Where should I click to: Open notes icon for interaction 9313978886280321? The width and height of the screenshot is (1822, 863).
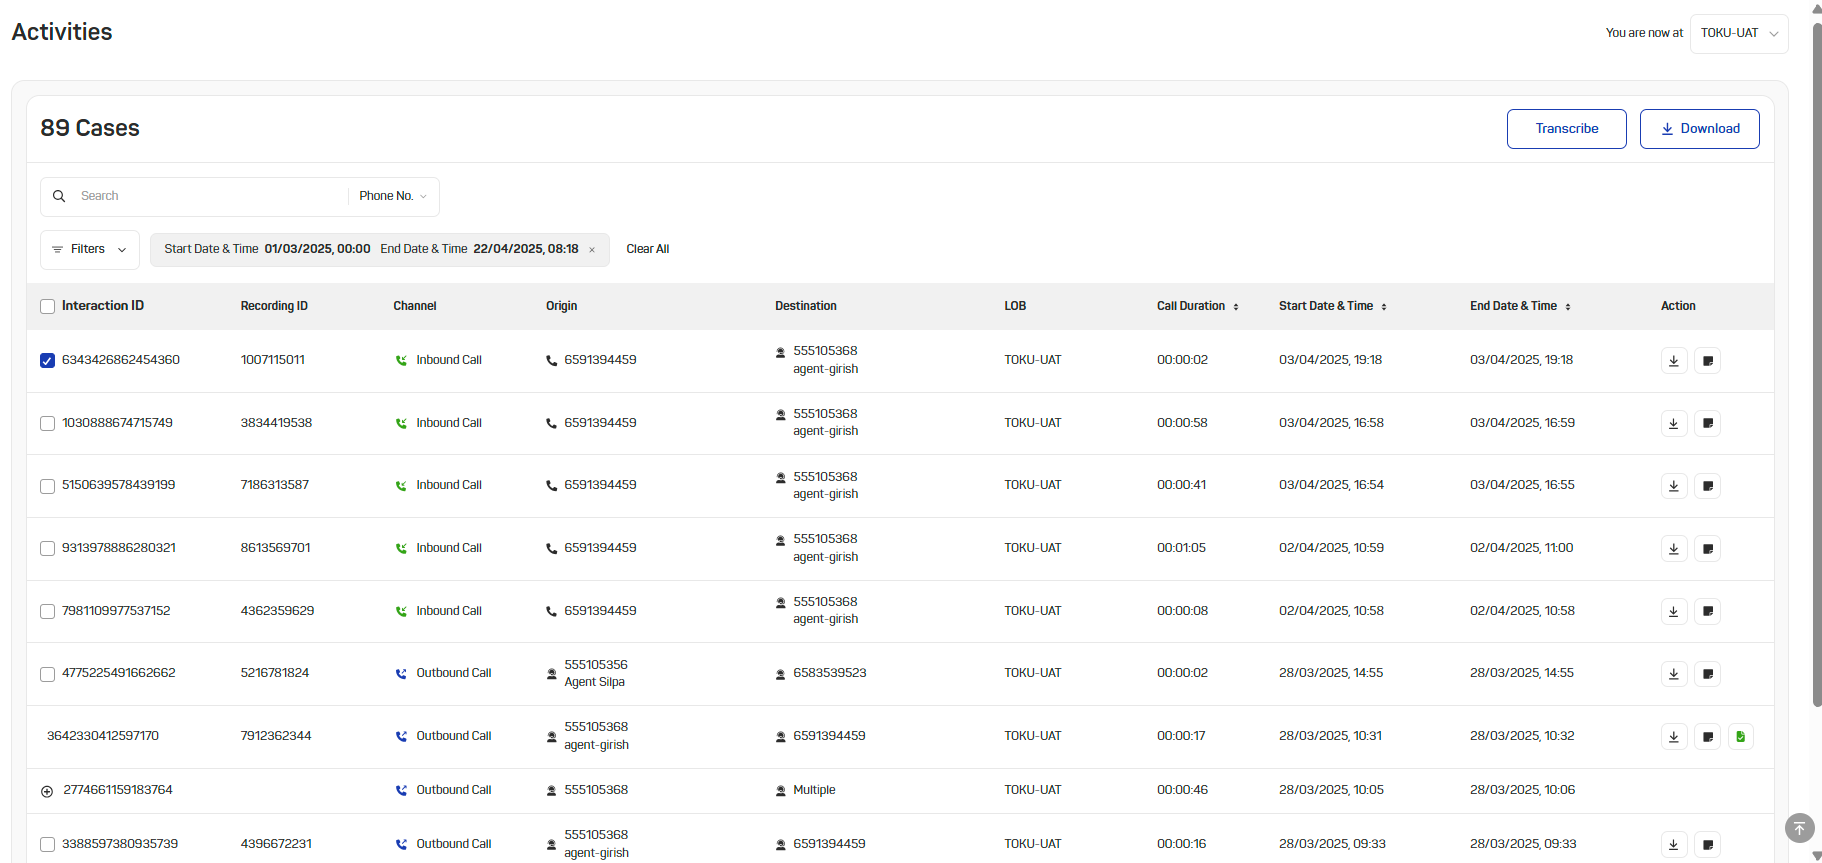click(1708, 549)
